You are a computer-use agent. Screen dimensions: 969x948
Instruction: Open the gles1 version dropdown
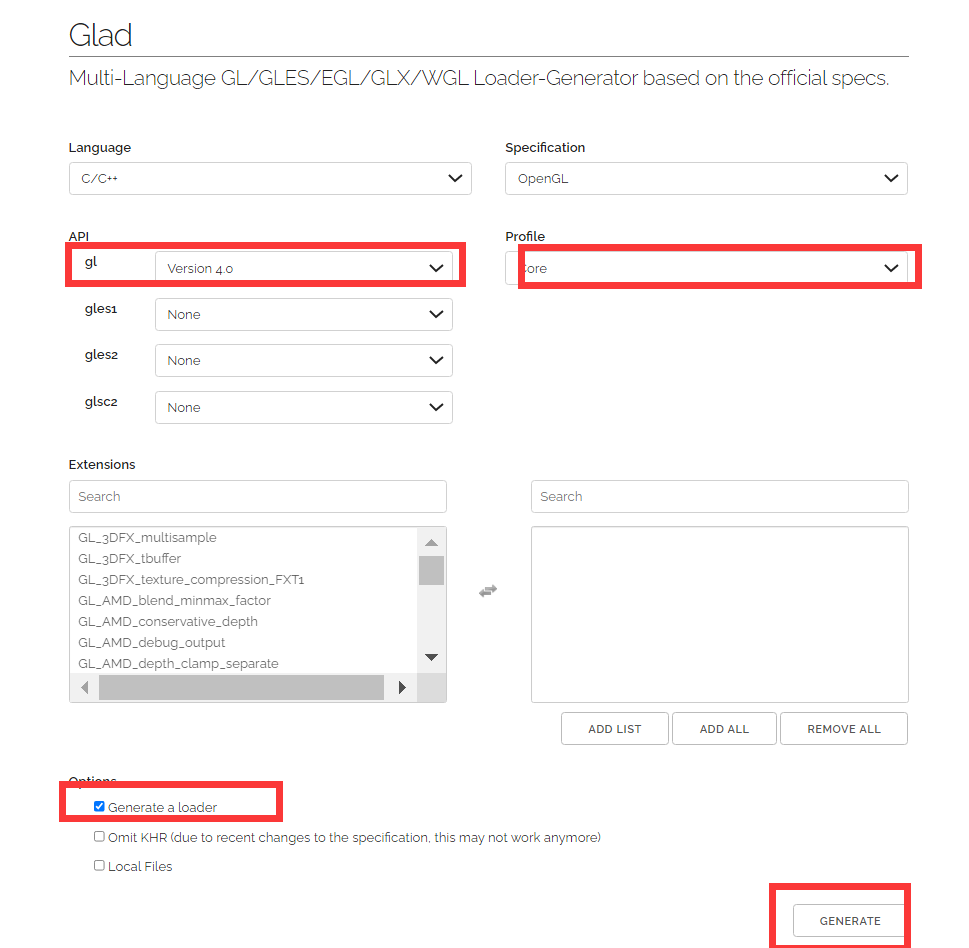(x=303, y=315)
